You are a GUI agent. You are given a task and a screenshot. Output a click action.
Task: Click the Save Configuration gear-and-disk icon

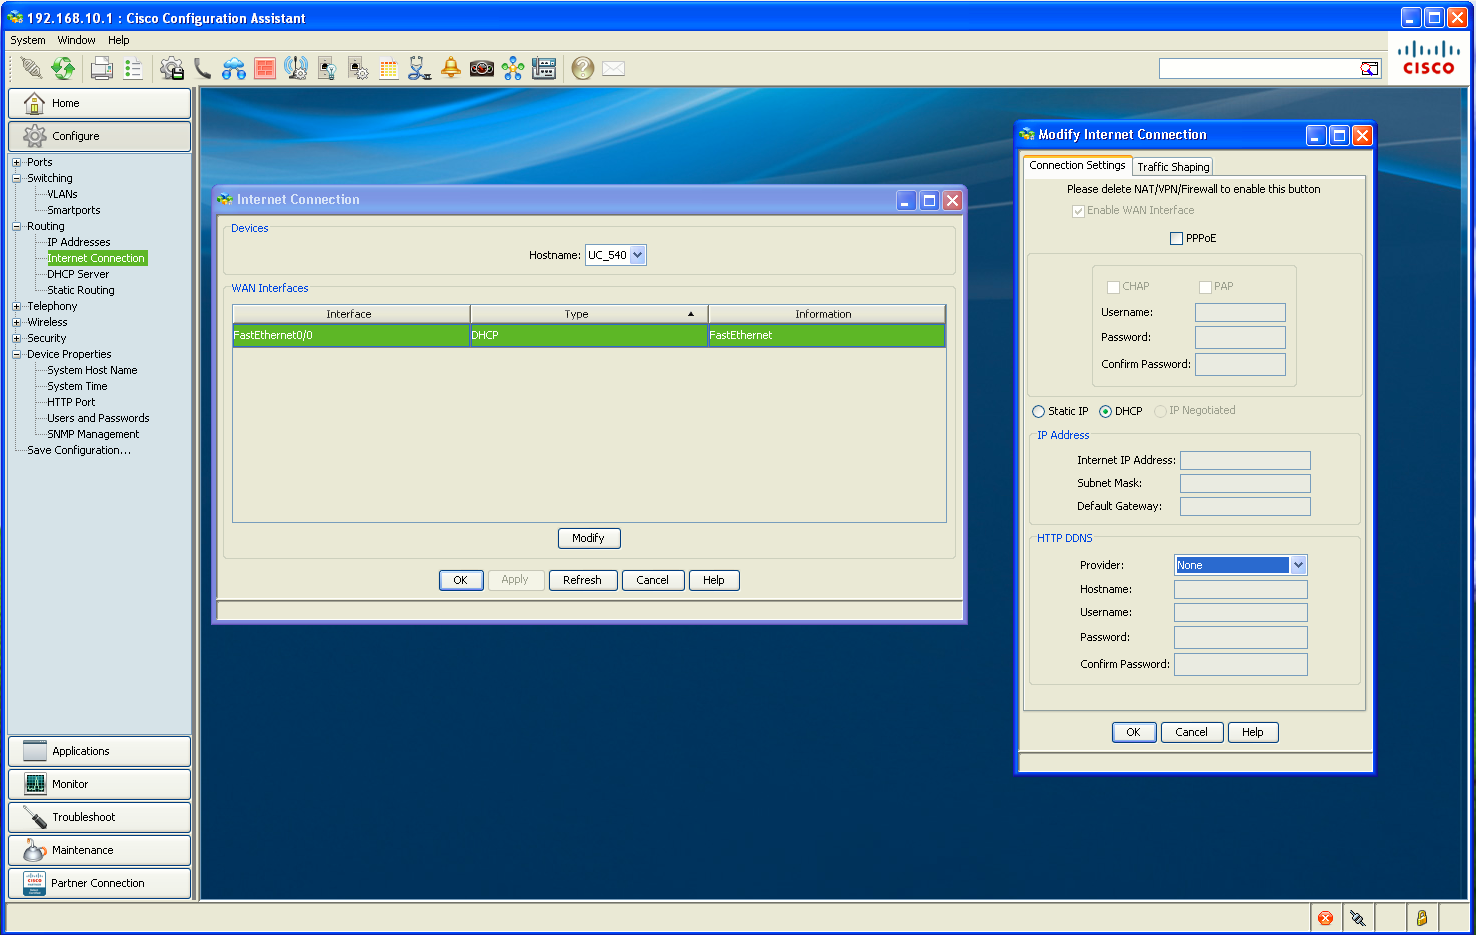click(x=172, y=68)
